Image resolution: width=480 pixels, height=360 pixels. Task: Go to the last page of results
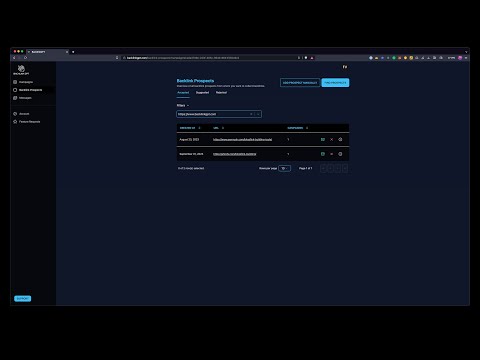click(345, 168)
